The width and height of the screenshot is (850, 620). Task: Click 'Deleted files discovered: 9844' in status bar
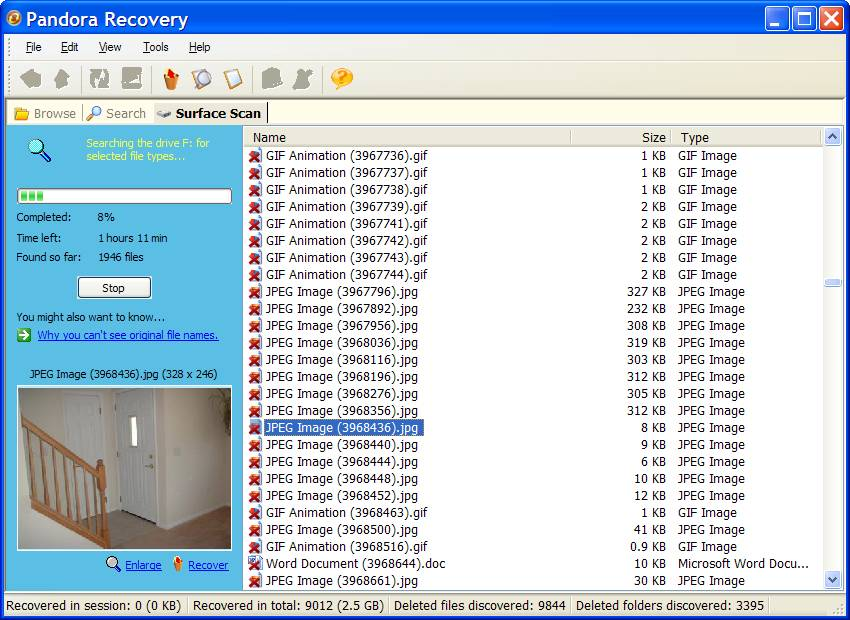tap(479, 605)
